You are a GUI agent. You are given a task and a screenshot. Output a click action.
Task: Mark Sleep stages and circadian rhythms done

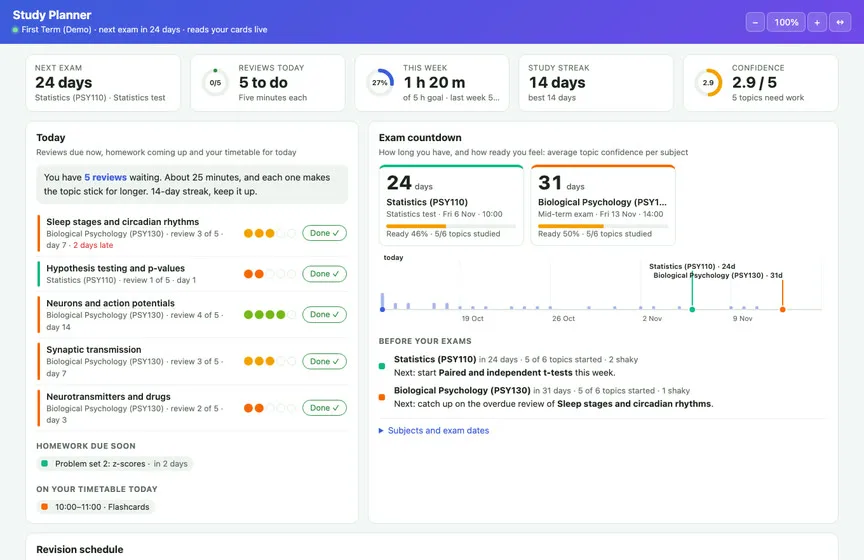click(x=325, y=233)
